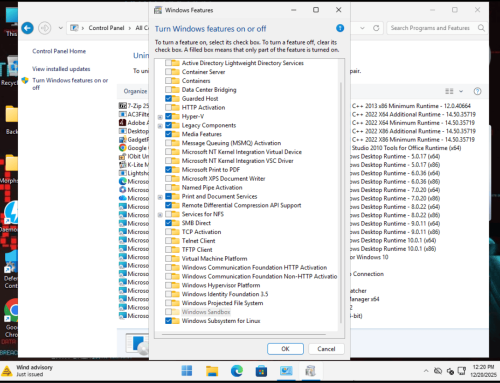Expand Print and Document Services node
This screenshot has width=500, height=383.
[160, 197]
